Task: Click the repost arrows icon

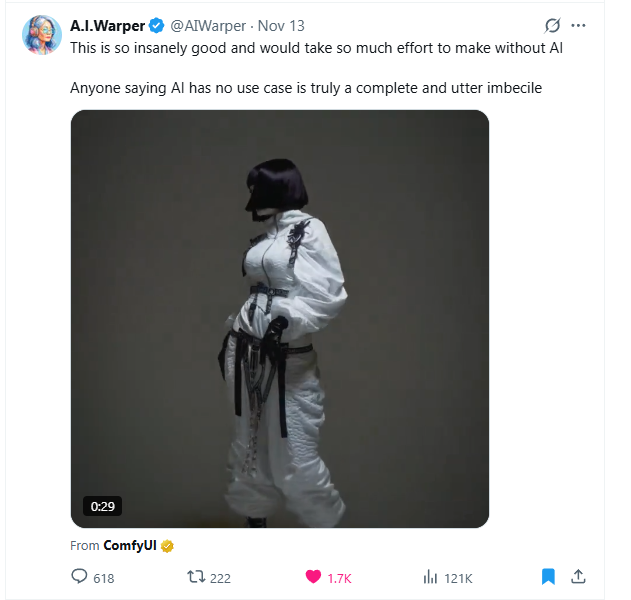Action: [196, 577]
